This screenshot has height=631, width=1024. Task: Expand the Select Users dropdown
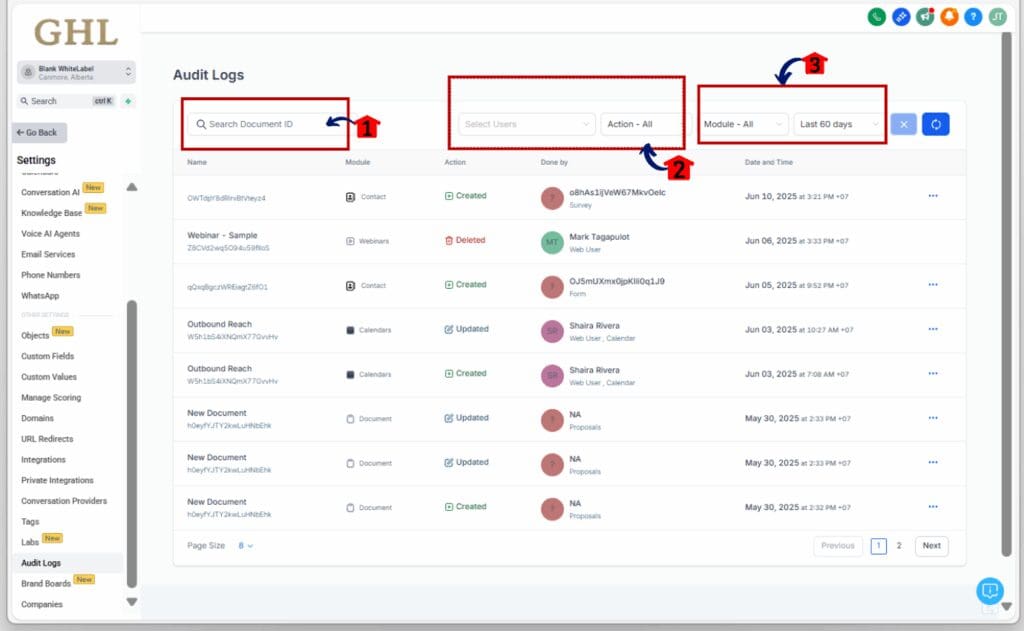[x=527, y=124]
